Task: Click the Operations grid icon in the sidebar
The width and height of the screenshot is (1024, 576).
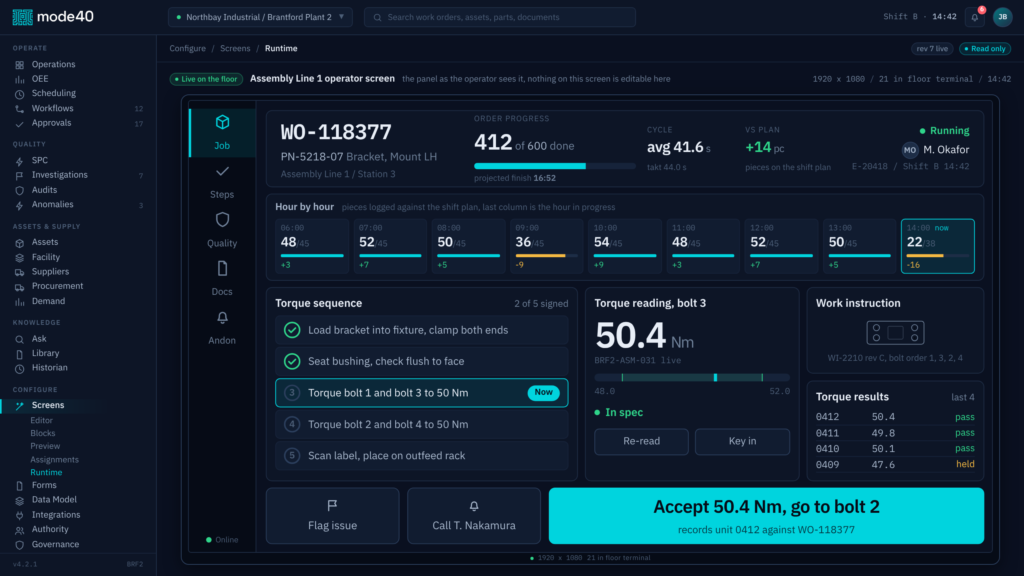Action: pos(20,65)
